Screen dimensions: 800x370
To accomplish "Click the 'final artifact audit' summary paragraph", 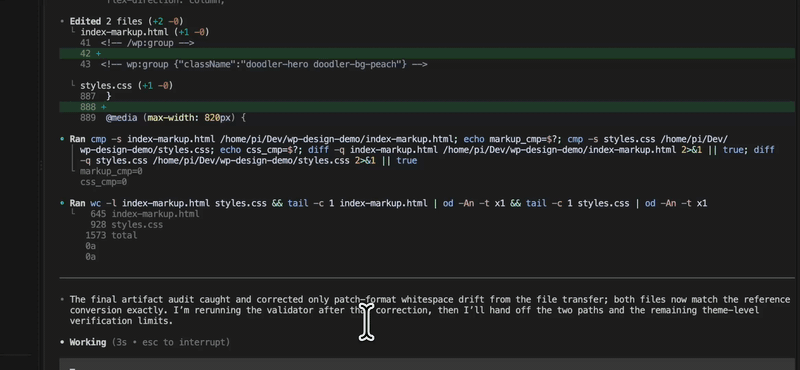I will tap(430, 310).
